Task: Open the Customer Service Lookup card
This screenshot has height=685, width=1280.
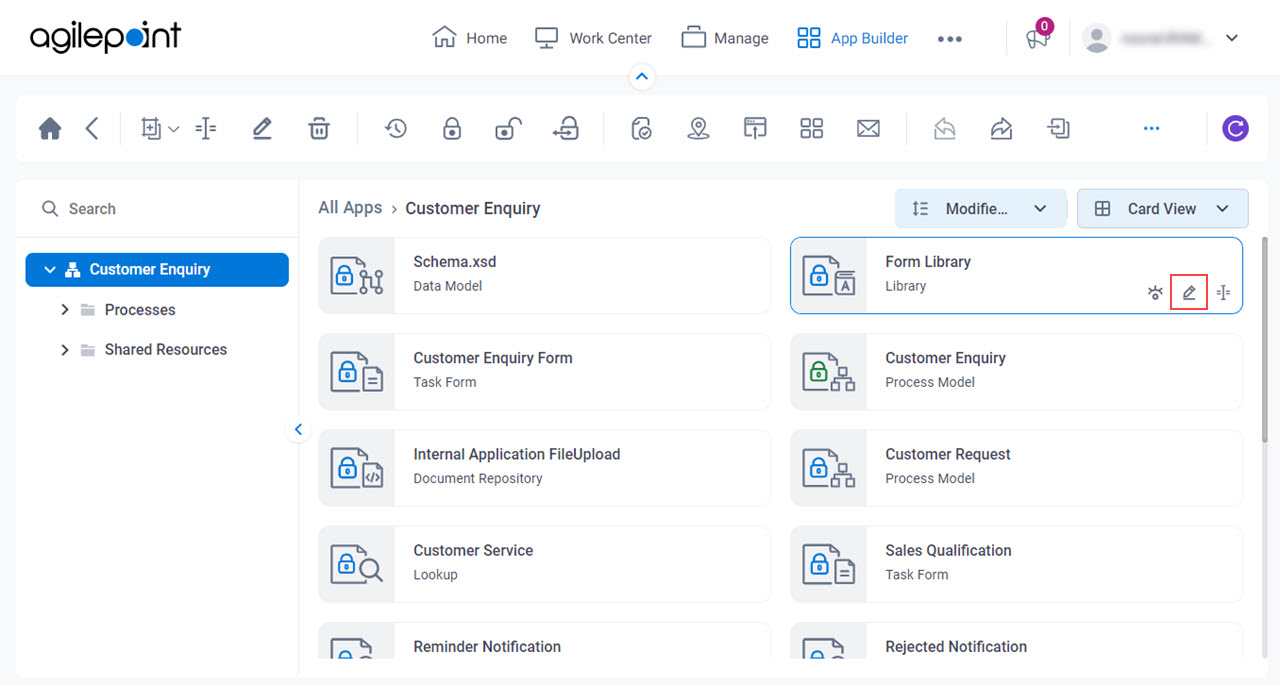Action: tap(544, 564)
